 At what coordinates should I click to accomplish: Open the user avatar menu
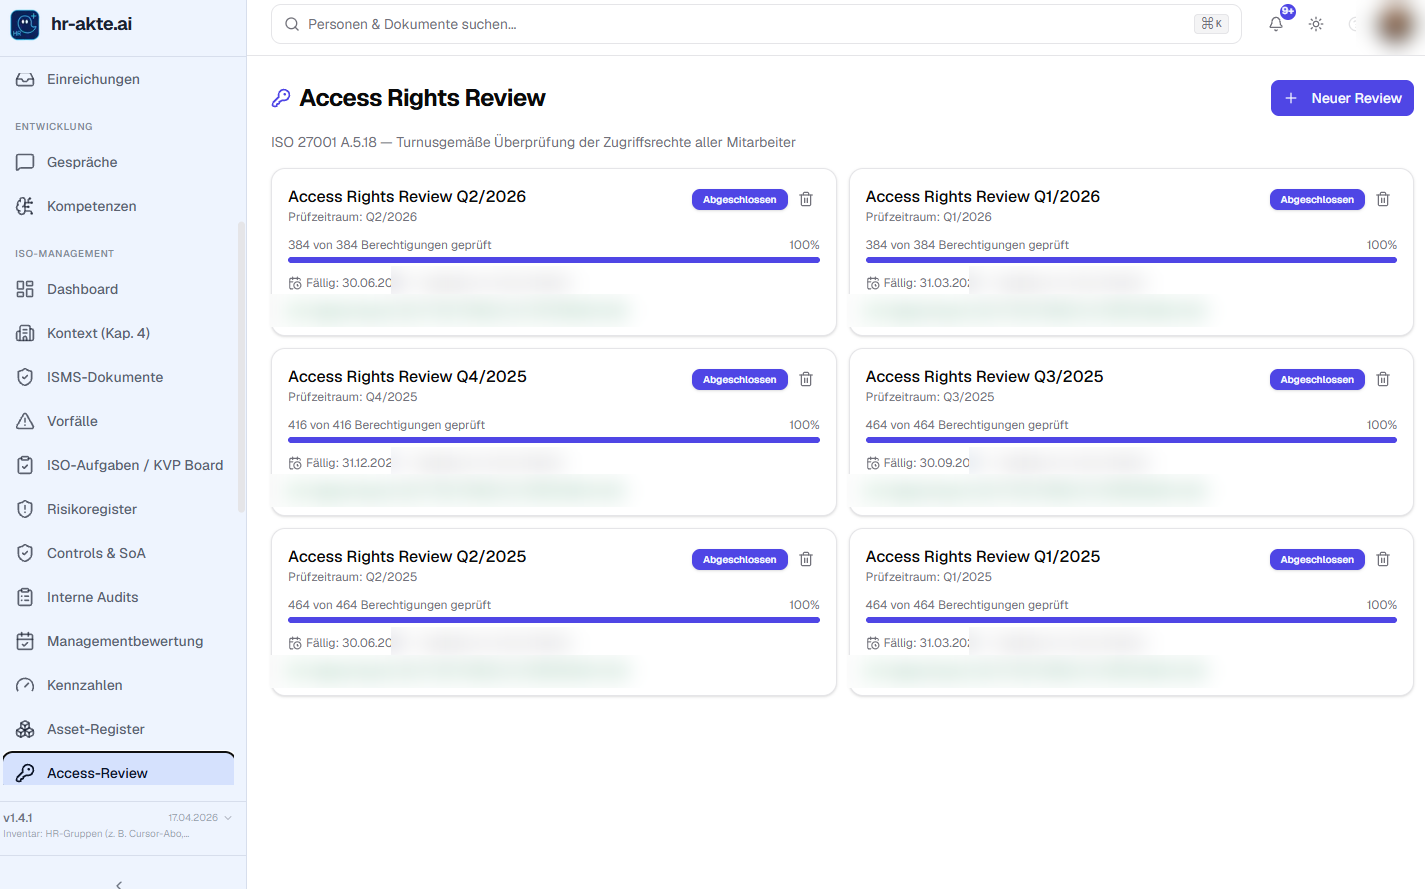pyautogui.click(x=1396, y=24)
